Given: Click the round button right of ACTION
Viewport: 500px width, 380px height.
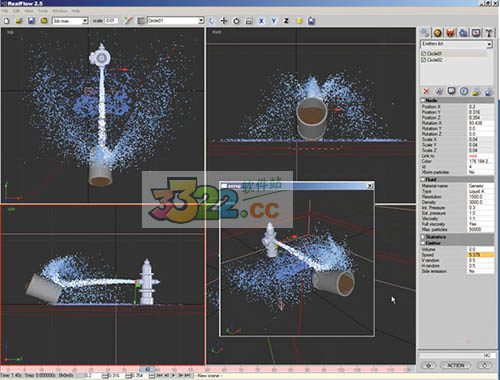Looking at the screenshot, I should [485, 365].
